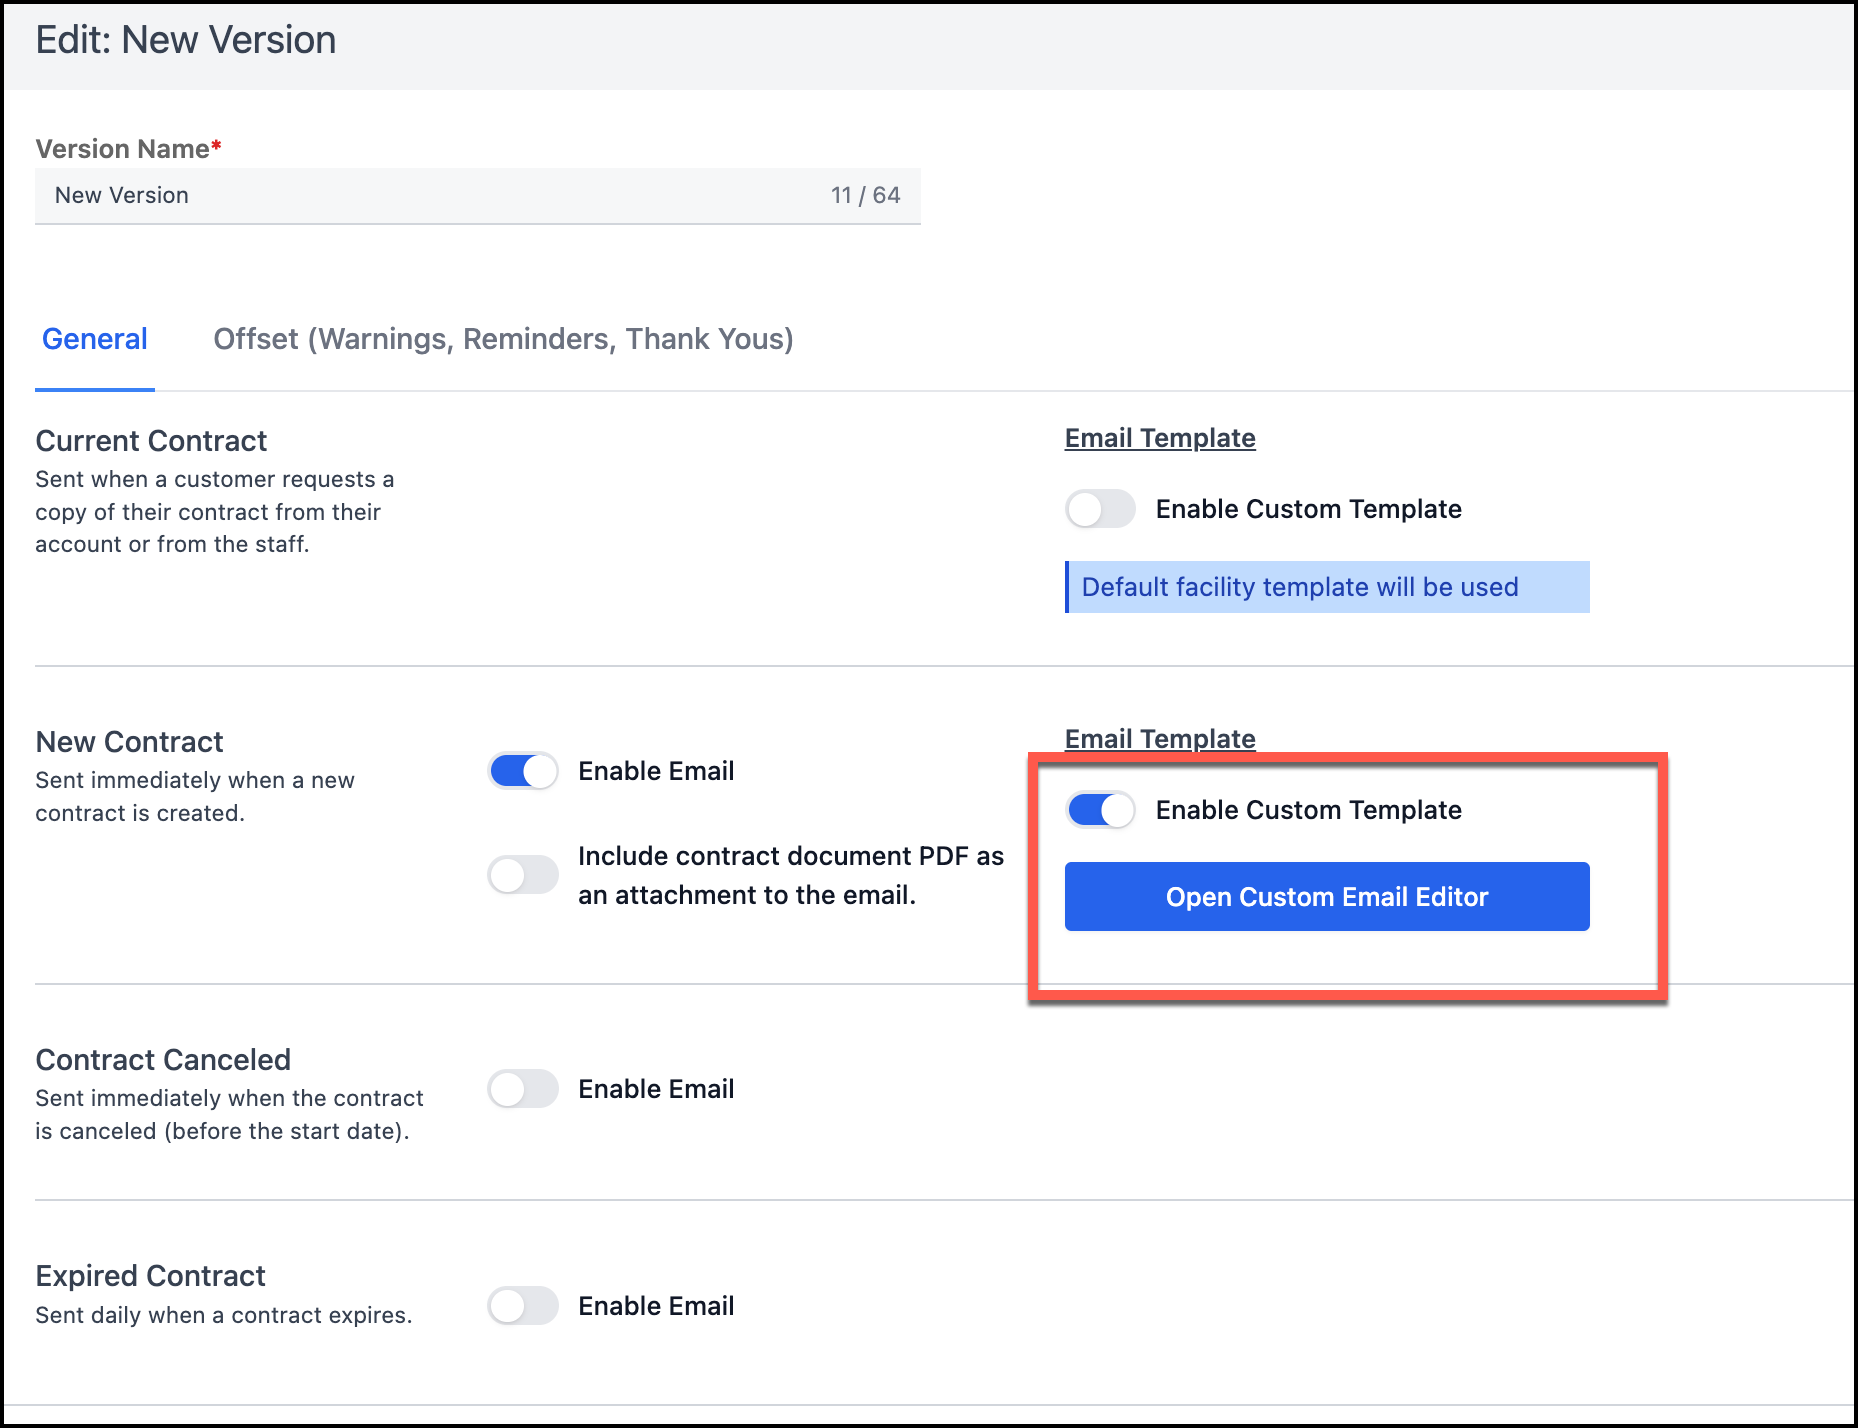This screenshot has width=1858, height=1428.
Task: Open the Offset (Warnings, Reminders, Thank Yous) tab
Action: click(x=503, y=339)
